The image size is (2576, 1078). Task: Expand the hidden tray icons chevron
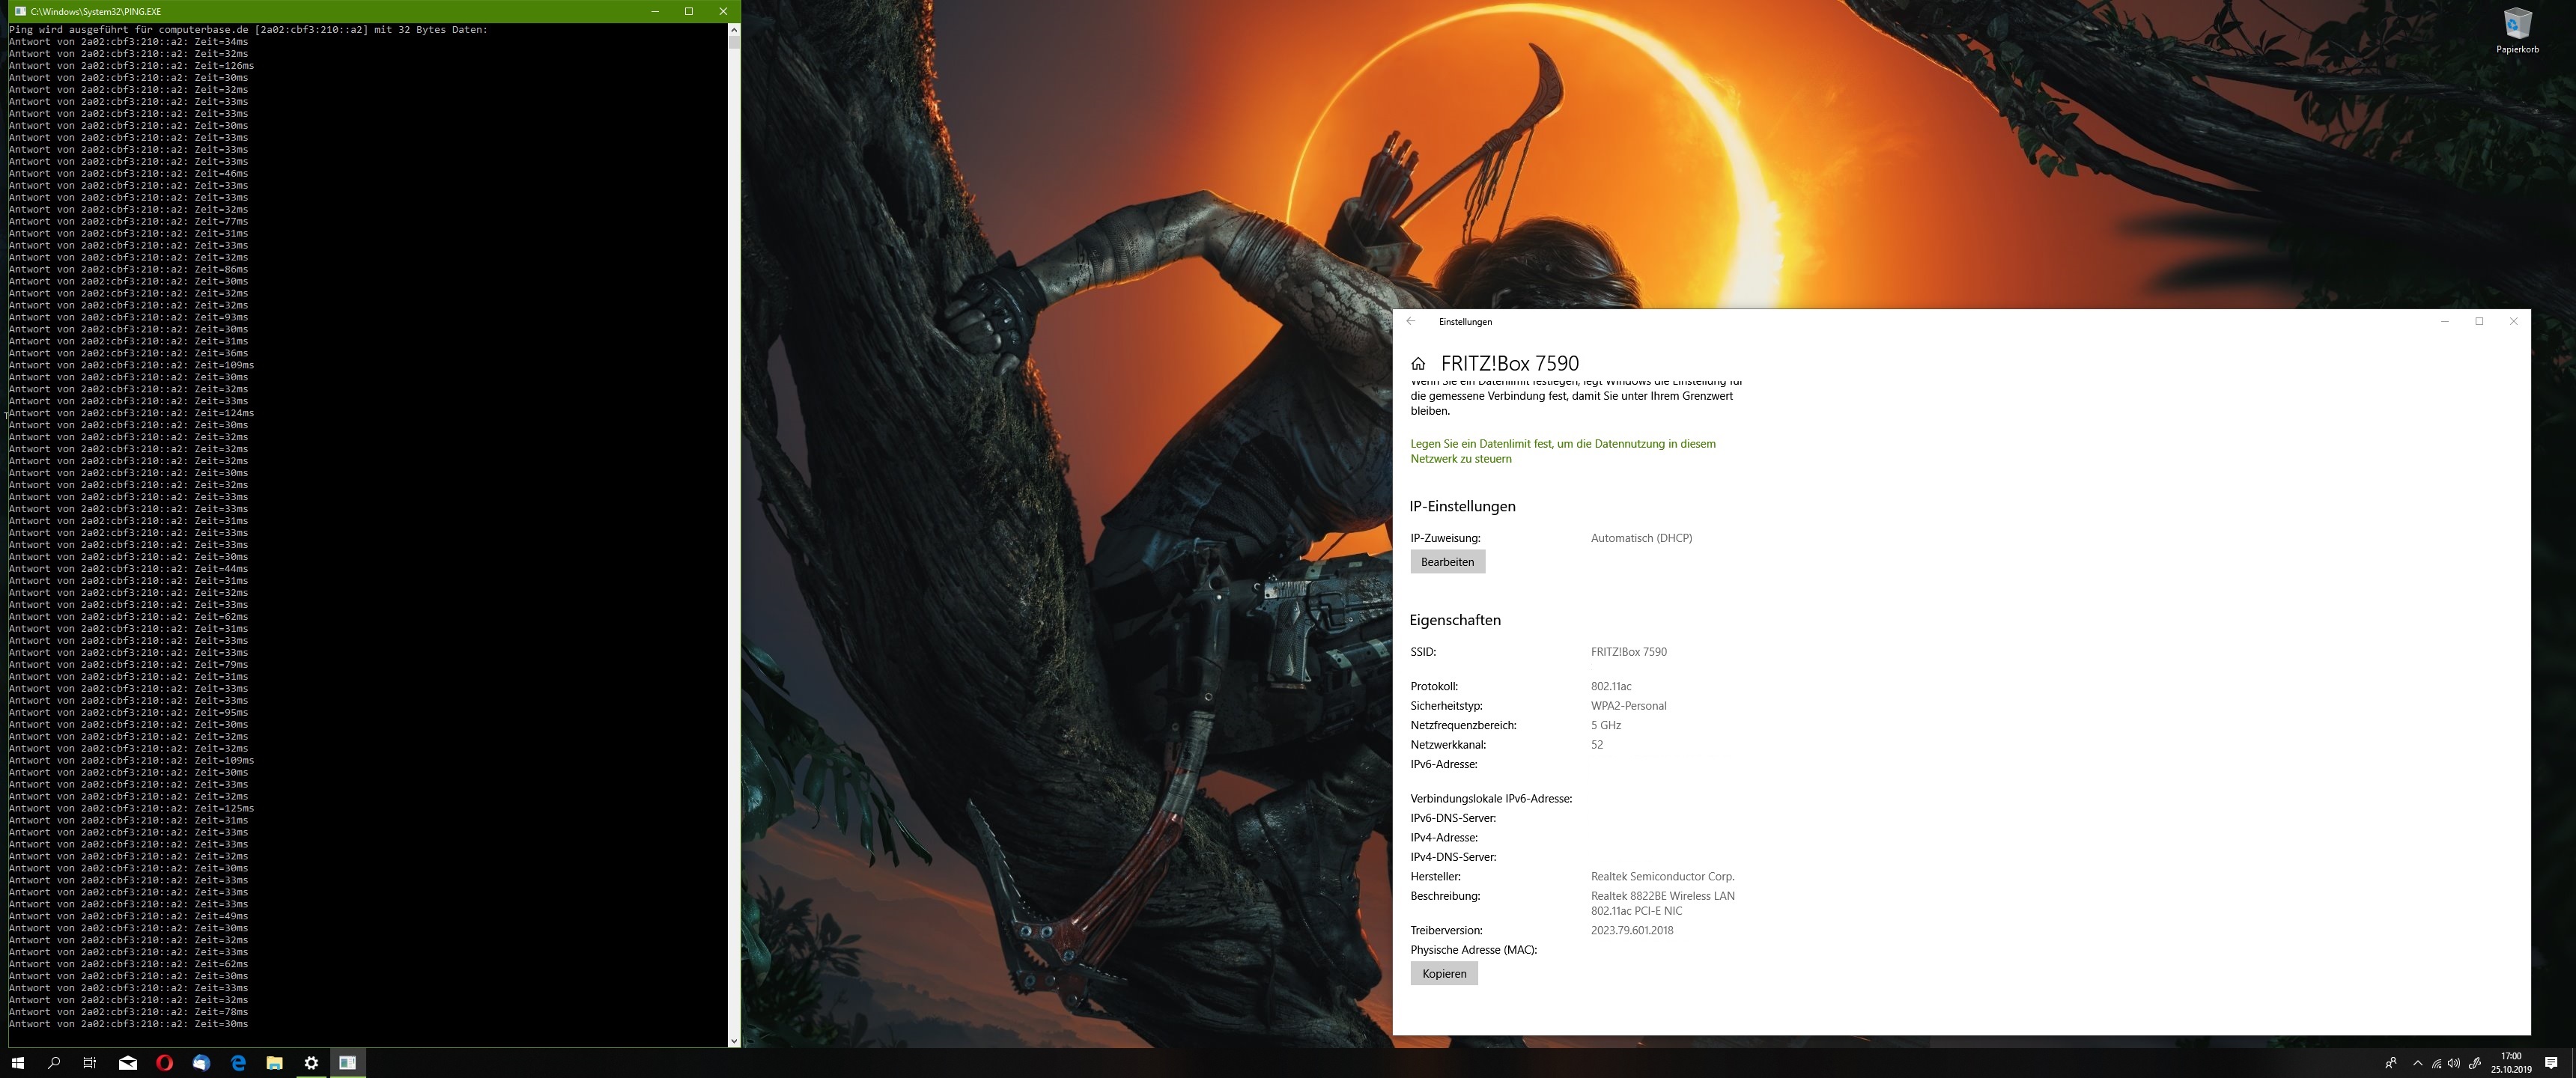coord(2418,1063)
